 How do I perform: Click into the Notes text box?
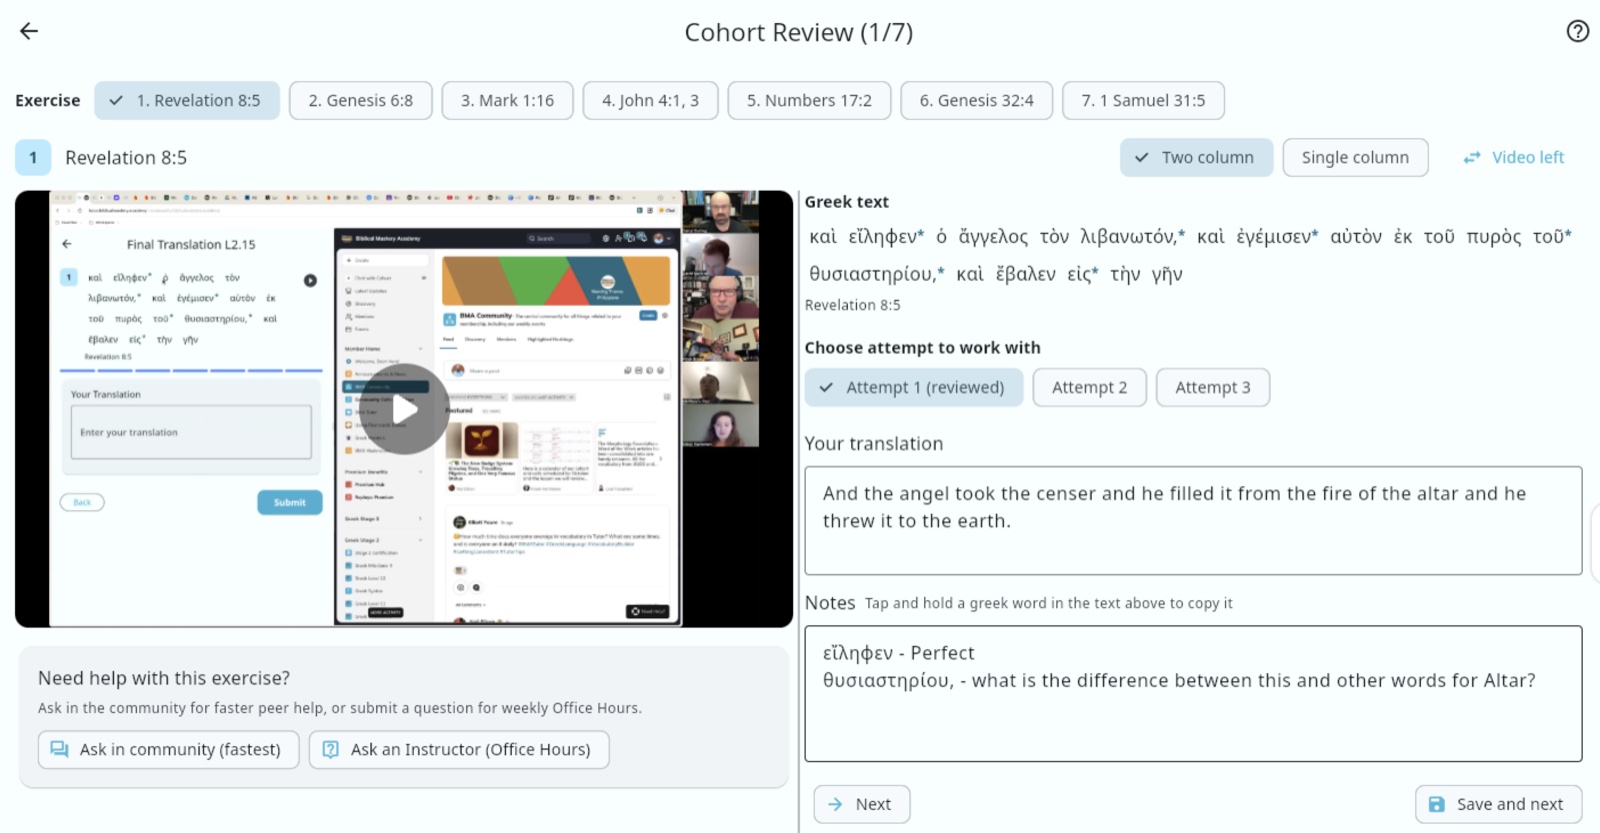(1193, 694)
